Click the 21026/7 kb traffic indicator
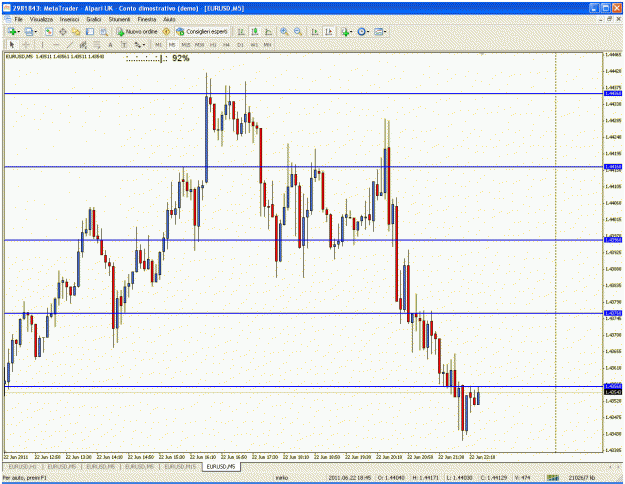The height and width of the screenshot is (484, 625). [582, 478]
